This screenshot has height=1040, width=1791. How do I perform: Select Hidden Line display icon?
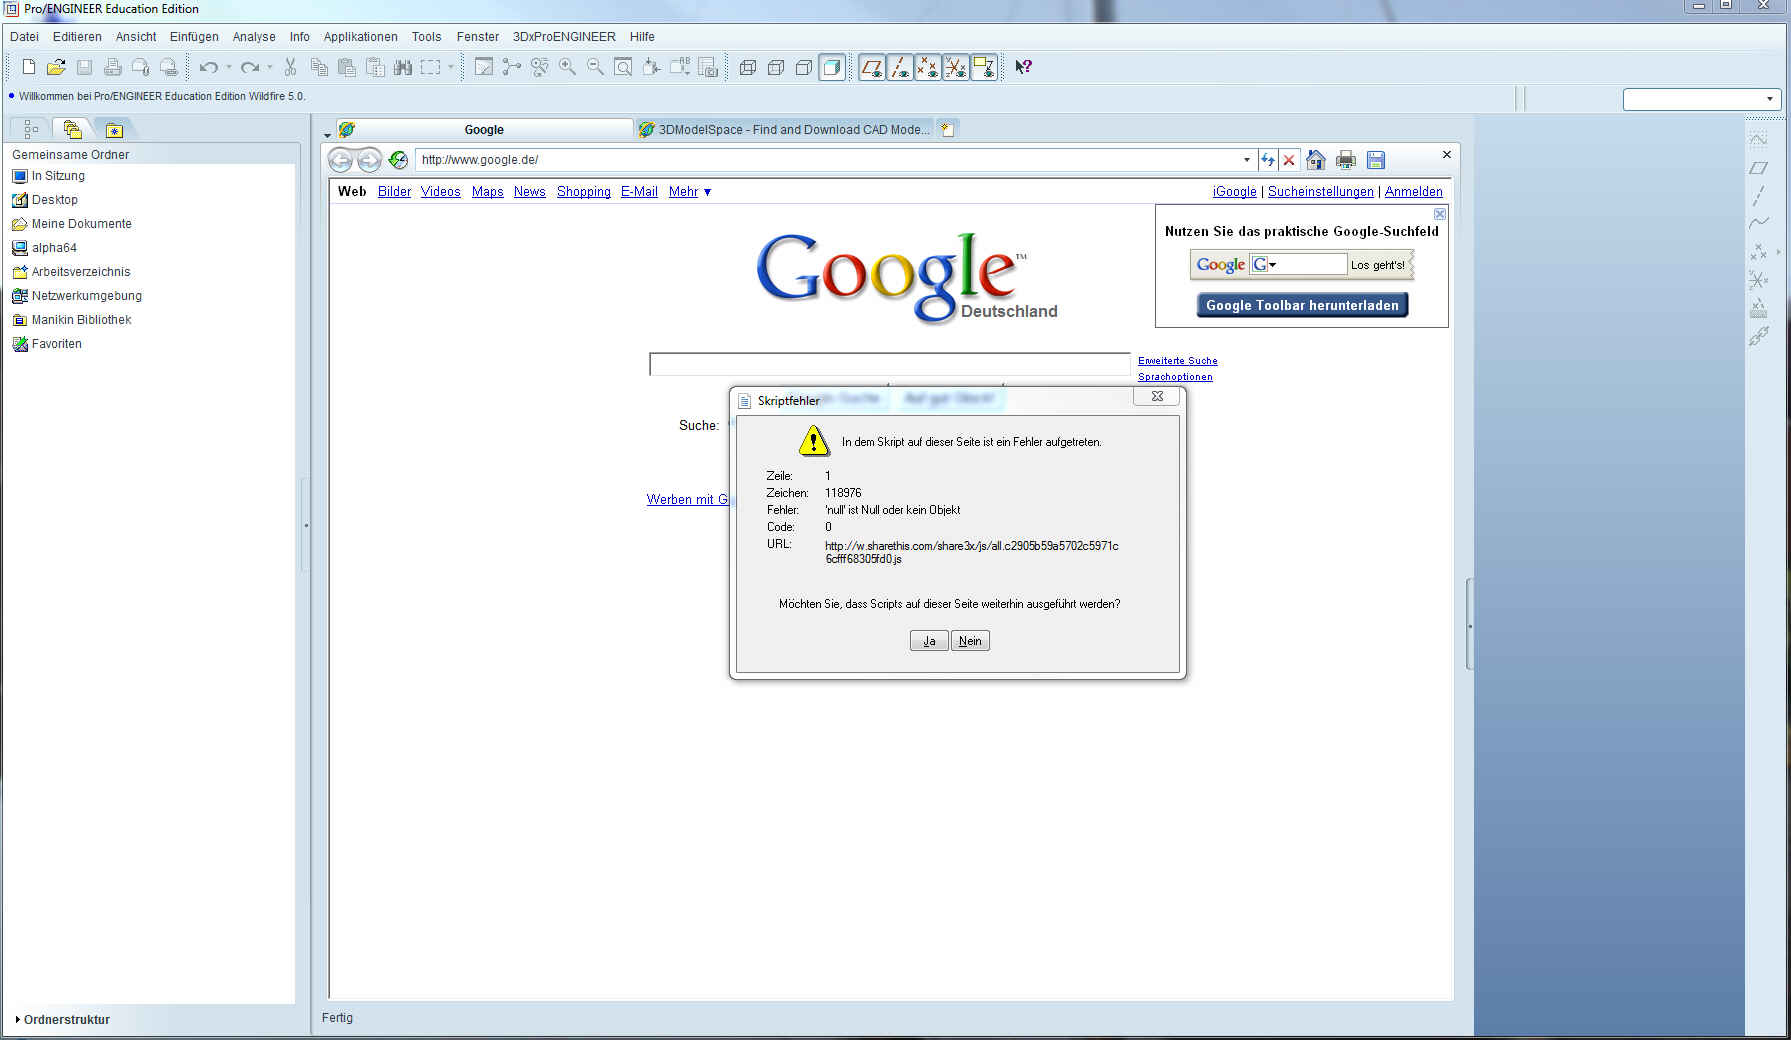pos(775,67)
